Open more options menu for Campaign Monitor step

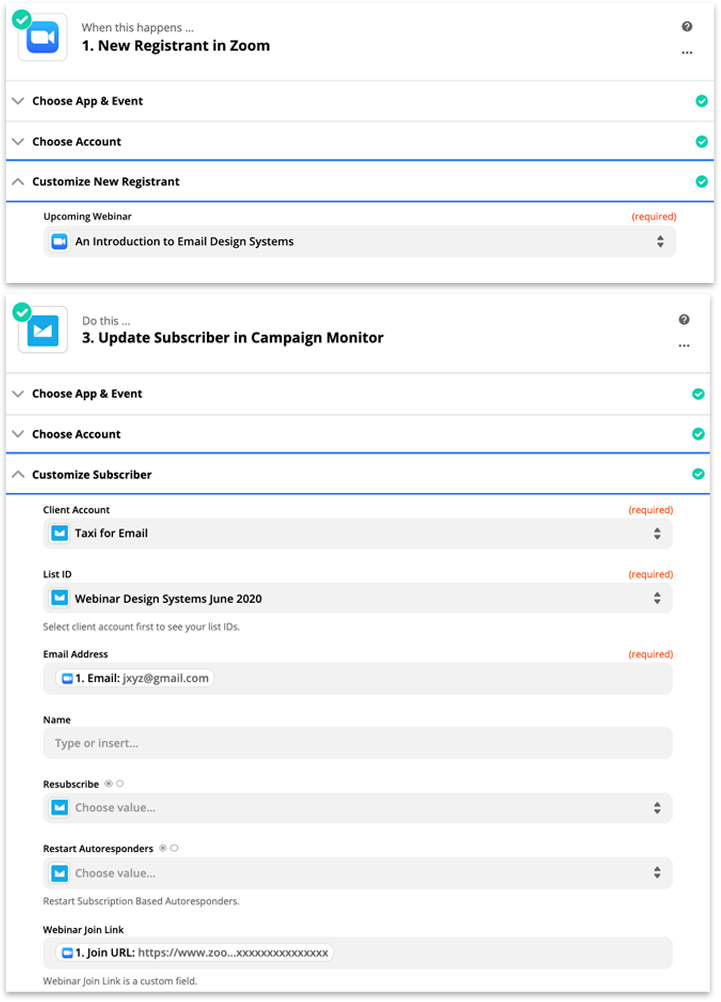click(684, 346)
